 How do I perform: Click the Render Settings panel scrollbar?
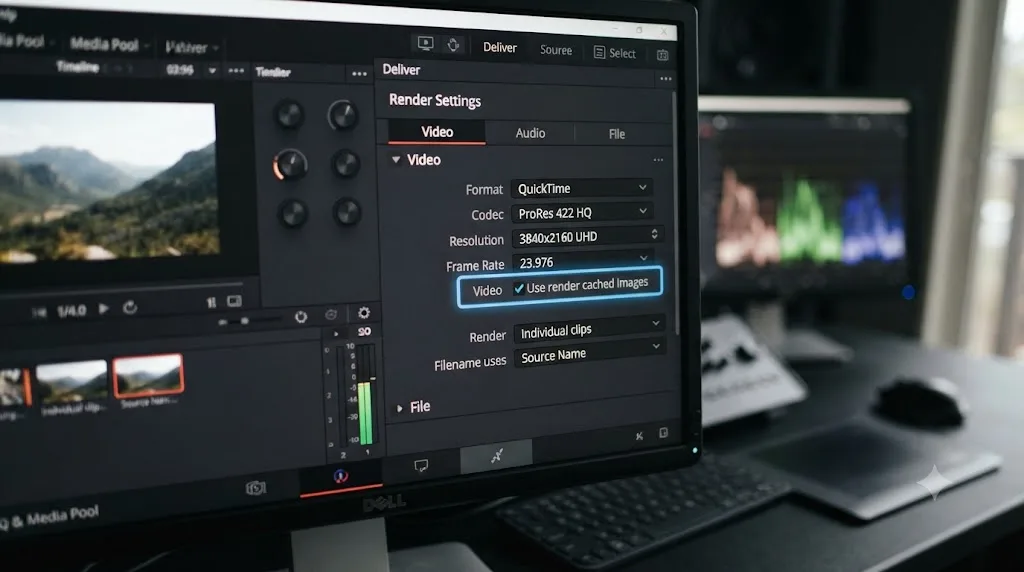pyautogui.click(x=675, y=212)
